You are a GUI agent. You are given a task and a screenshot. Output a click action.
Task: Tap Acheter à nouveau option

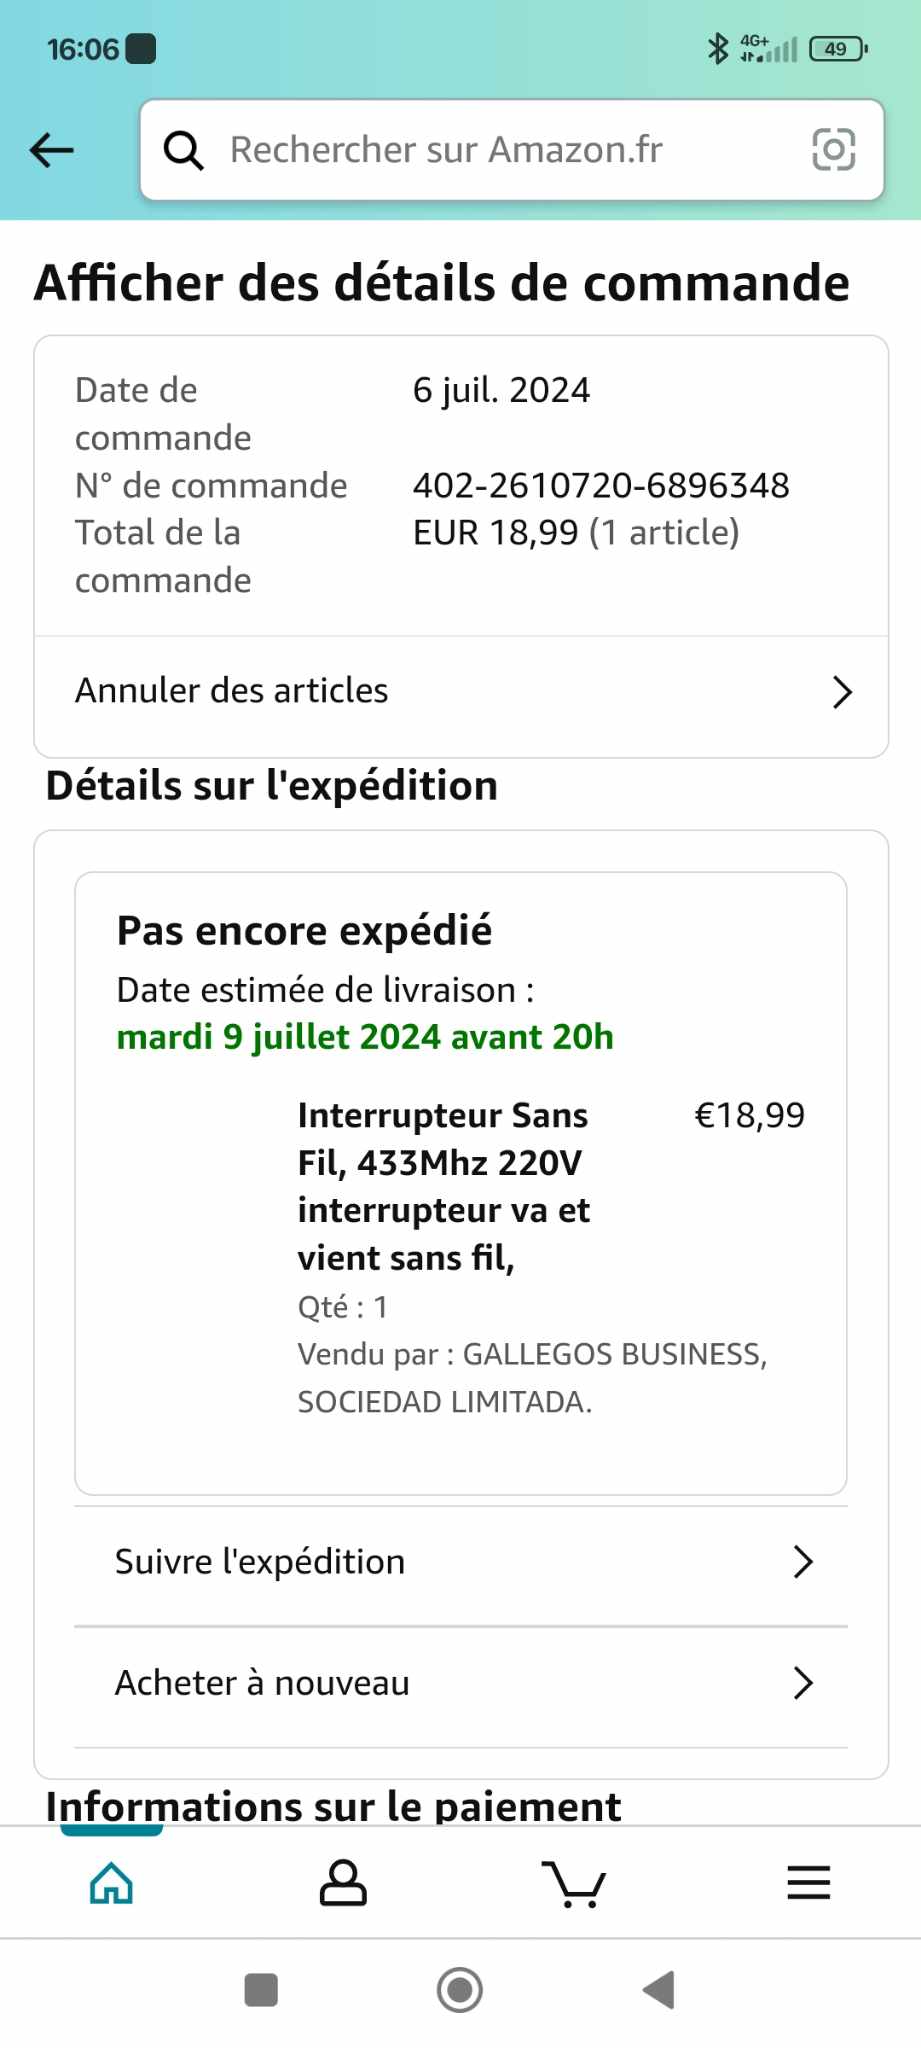pyautogui.click(x=262, y=1684)
